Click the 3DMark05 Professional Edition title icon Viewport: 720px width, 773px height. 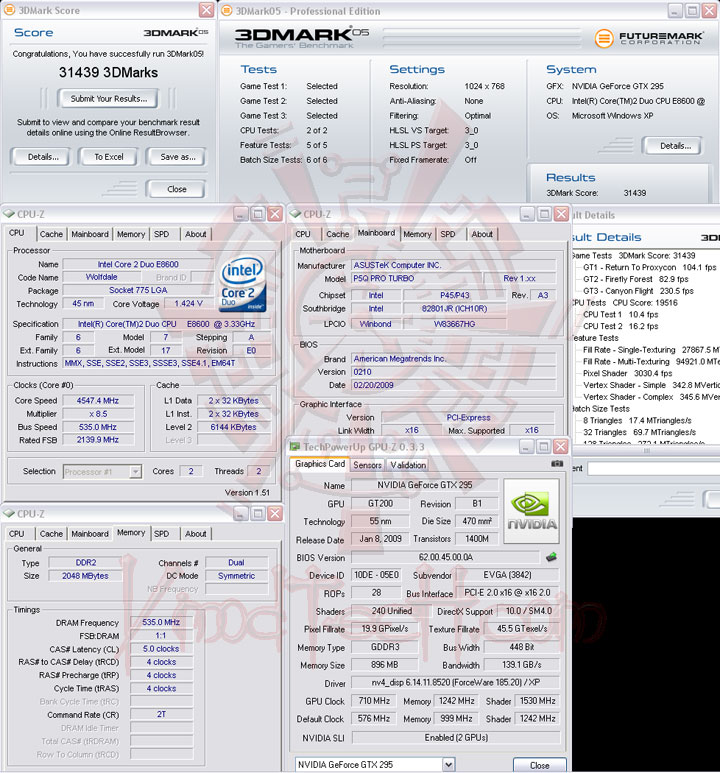click(x=226, y=10)
